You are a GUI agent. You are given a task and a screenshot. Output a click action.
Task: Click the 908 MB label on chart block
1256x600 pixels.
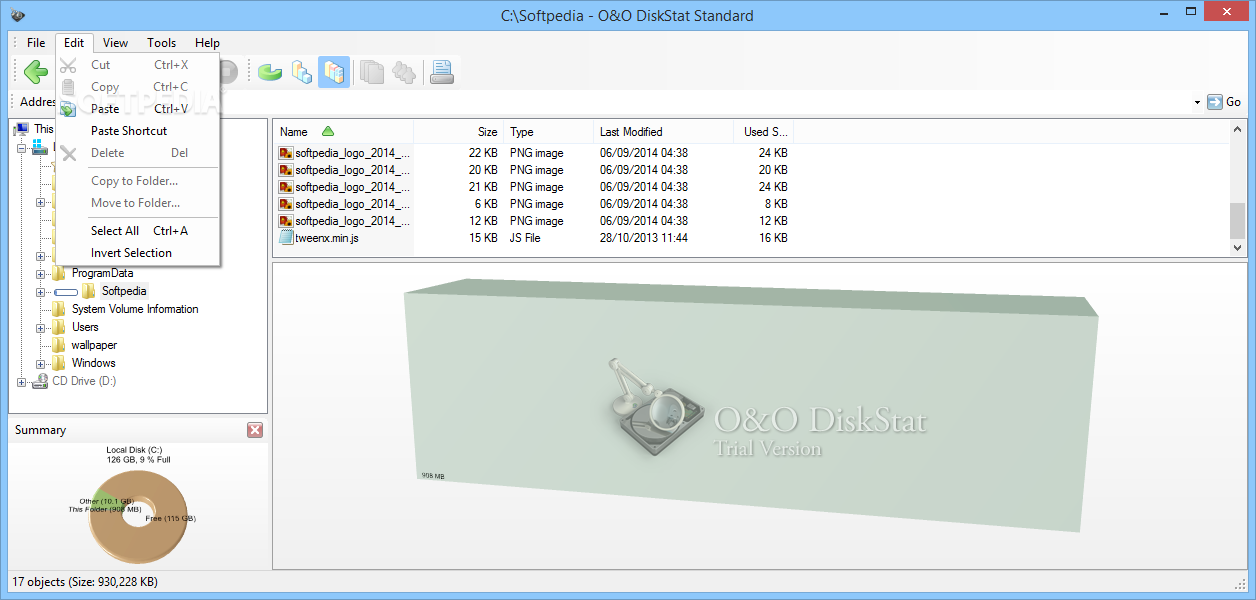click(433, 476)
